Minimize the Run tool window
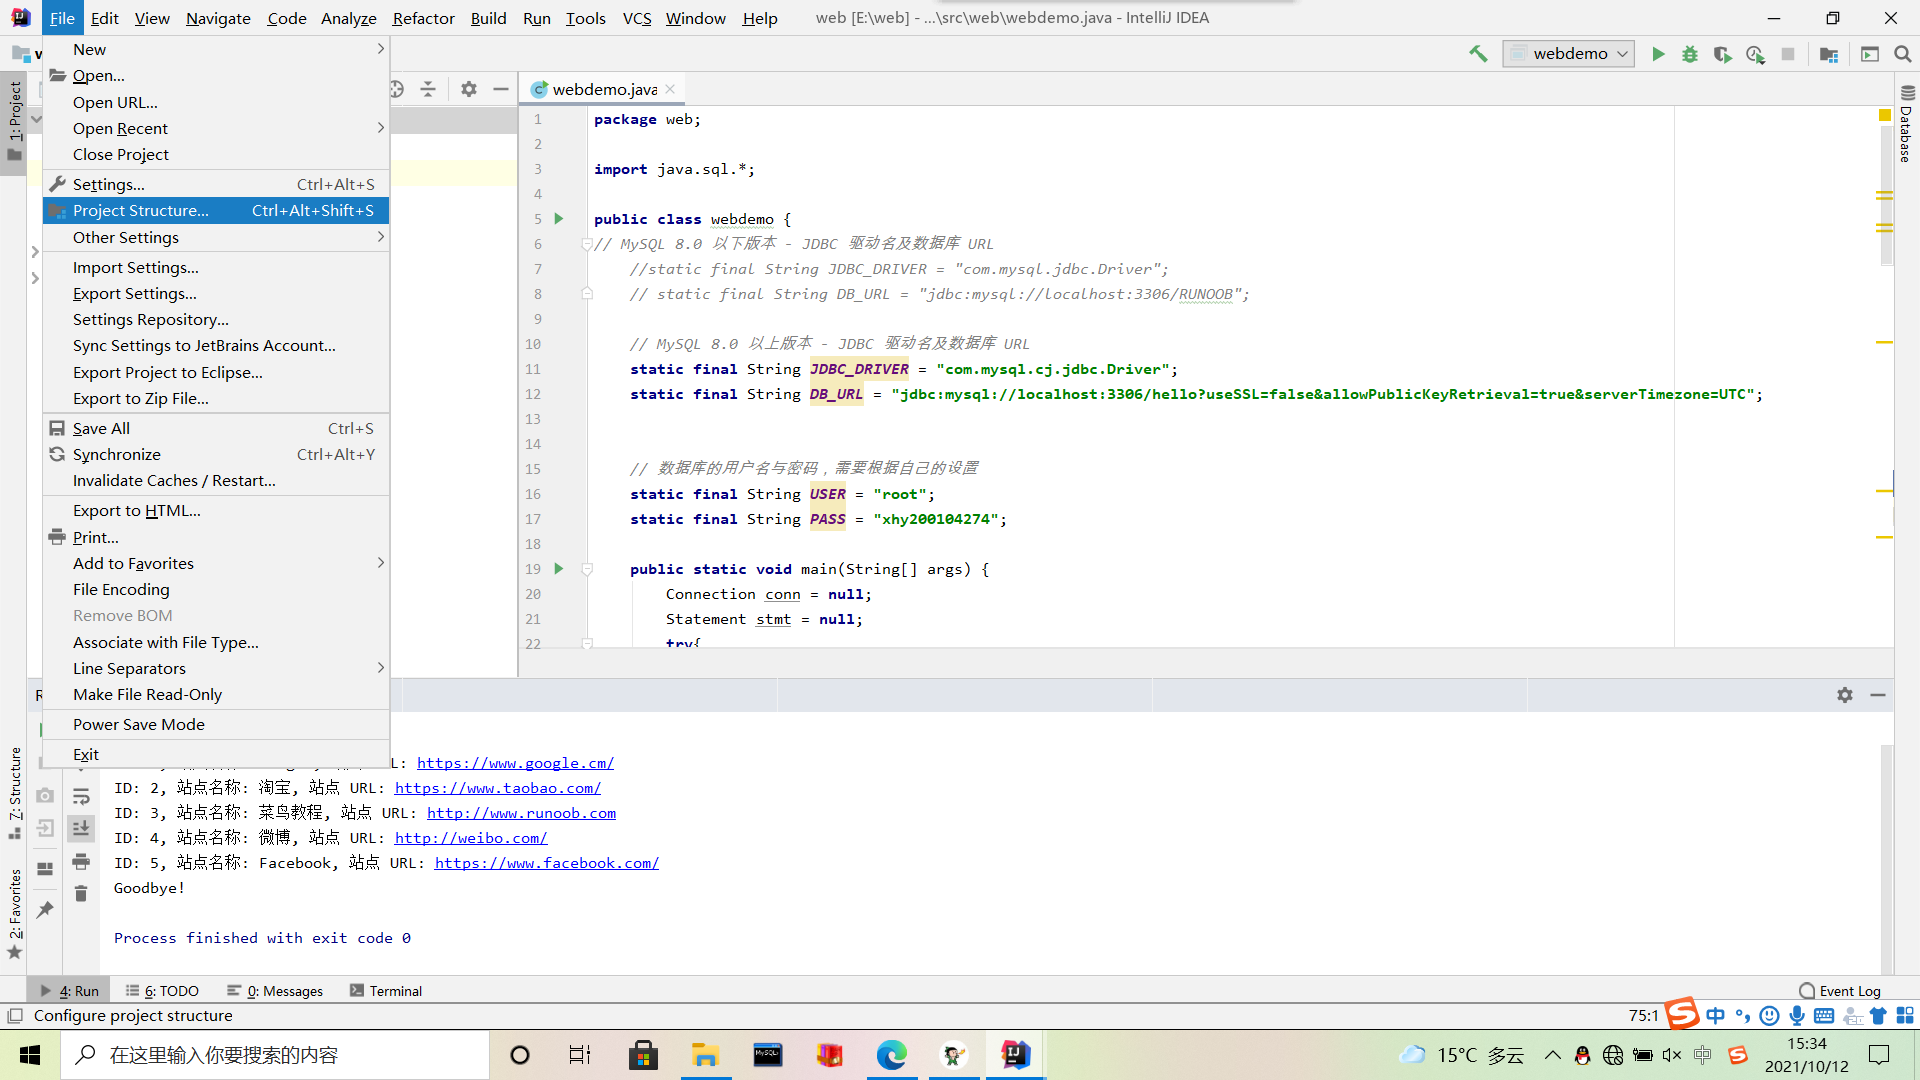This screenshot has height=1080, width=1920. tap(1878, 695)
